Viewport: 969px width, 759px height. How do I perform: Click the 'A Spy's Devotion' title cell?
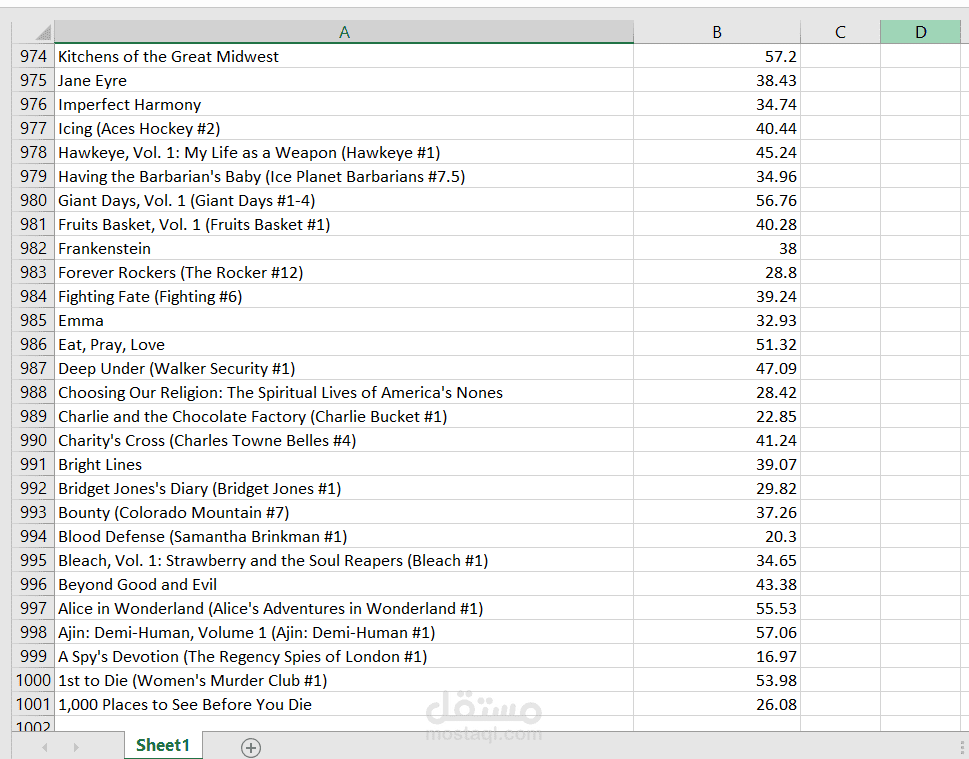(344, 656)
